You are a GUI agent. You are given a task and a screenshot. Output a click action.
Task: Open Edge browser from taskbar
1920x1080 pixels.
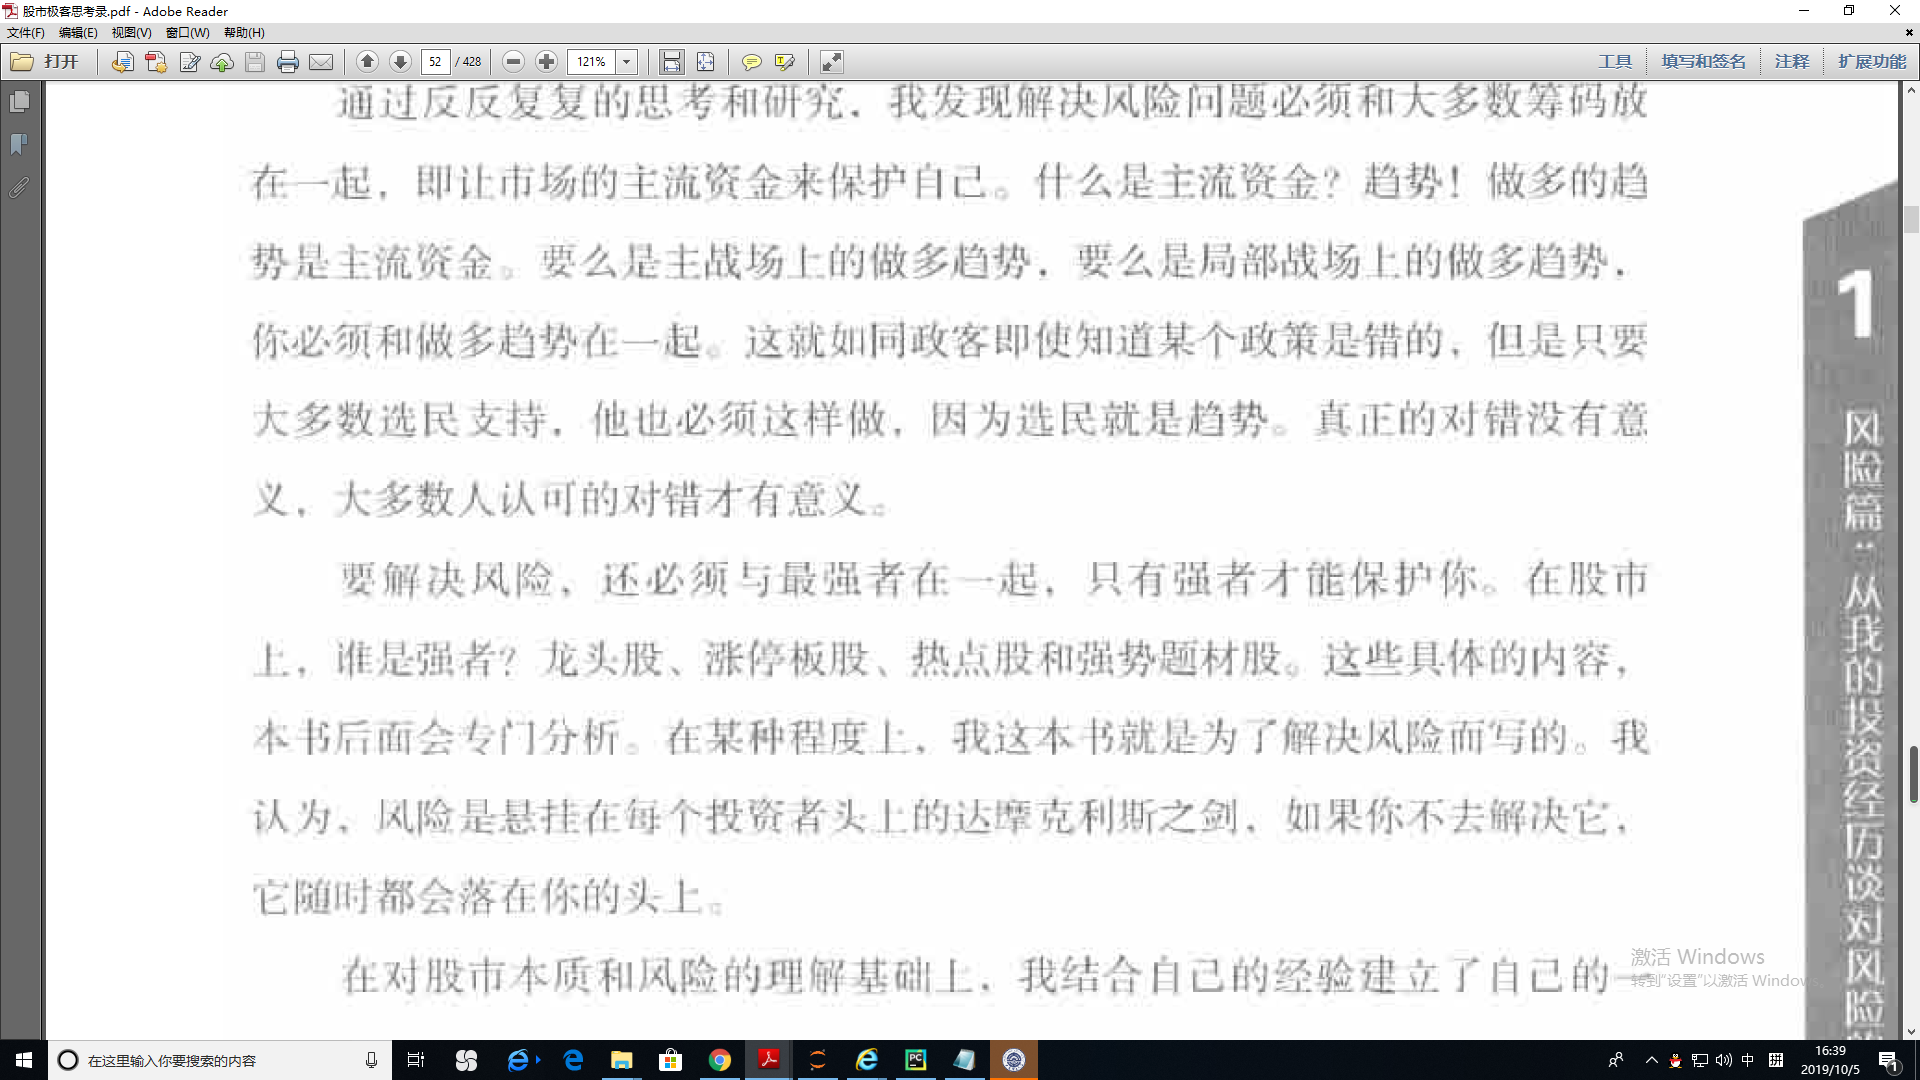point(573,1060)
